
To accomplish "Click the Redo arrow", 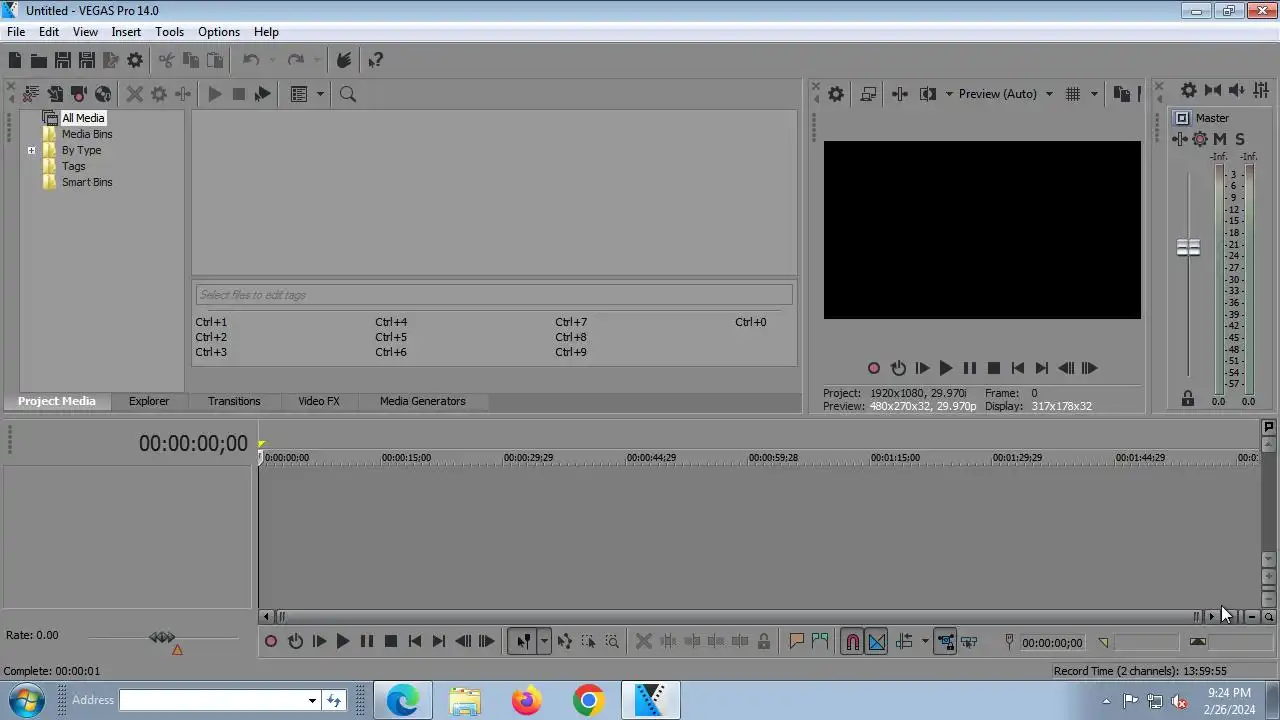I will 295,61.
